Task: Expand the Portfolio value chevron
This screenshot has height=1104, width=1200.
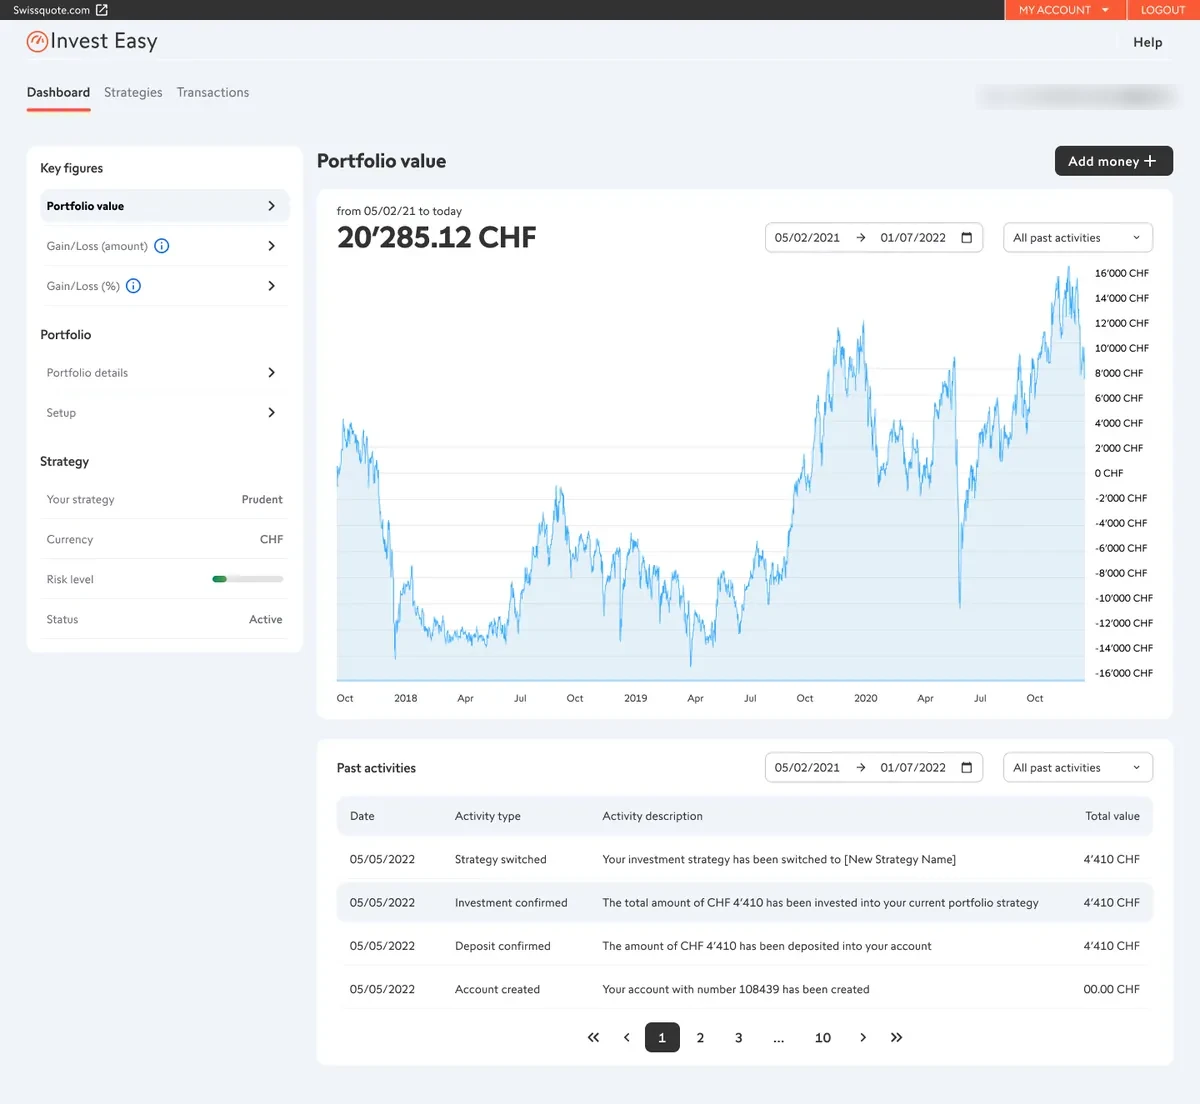Action: [271, 206]
